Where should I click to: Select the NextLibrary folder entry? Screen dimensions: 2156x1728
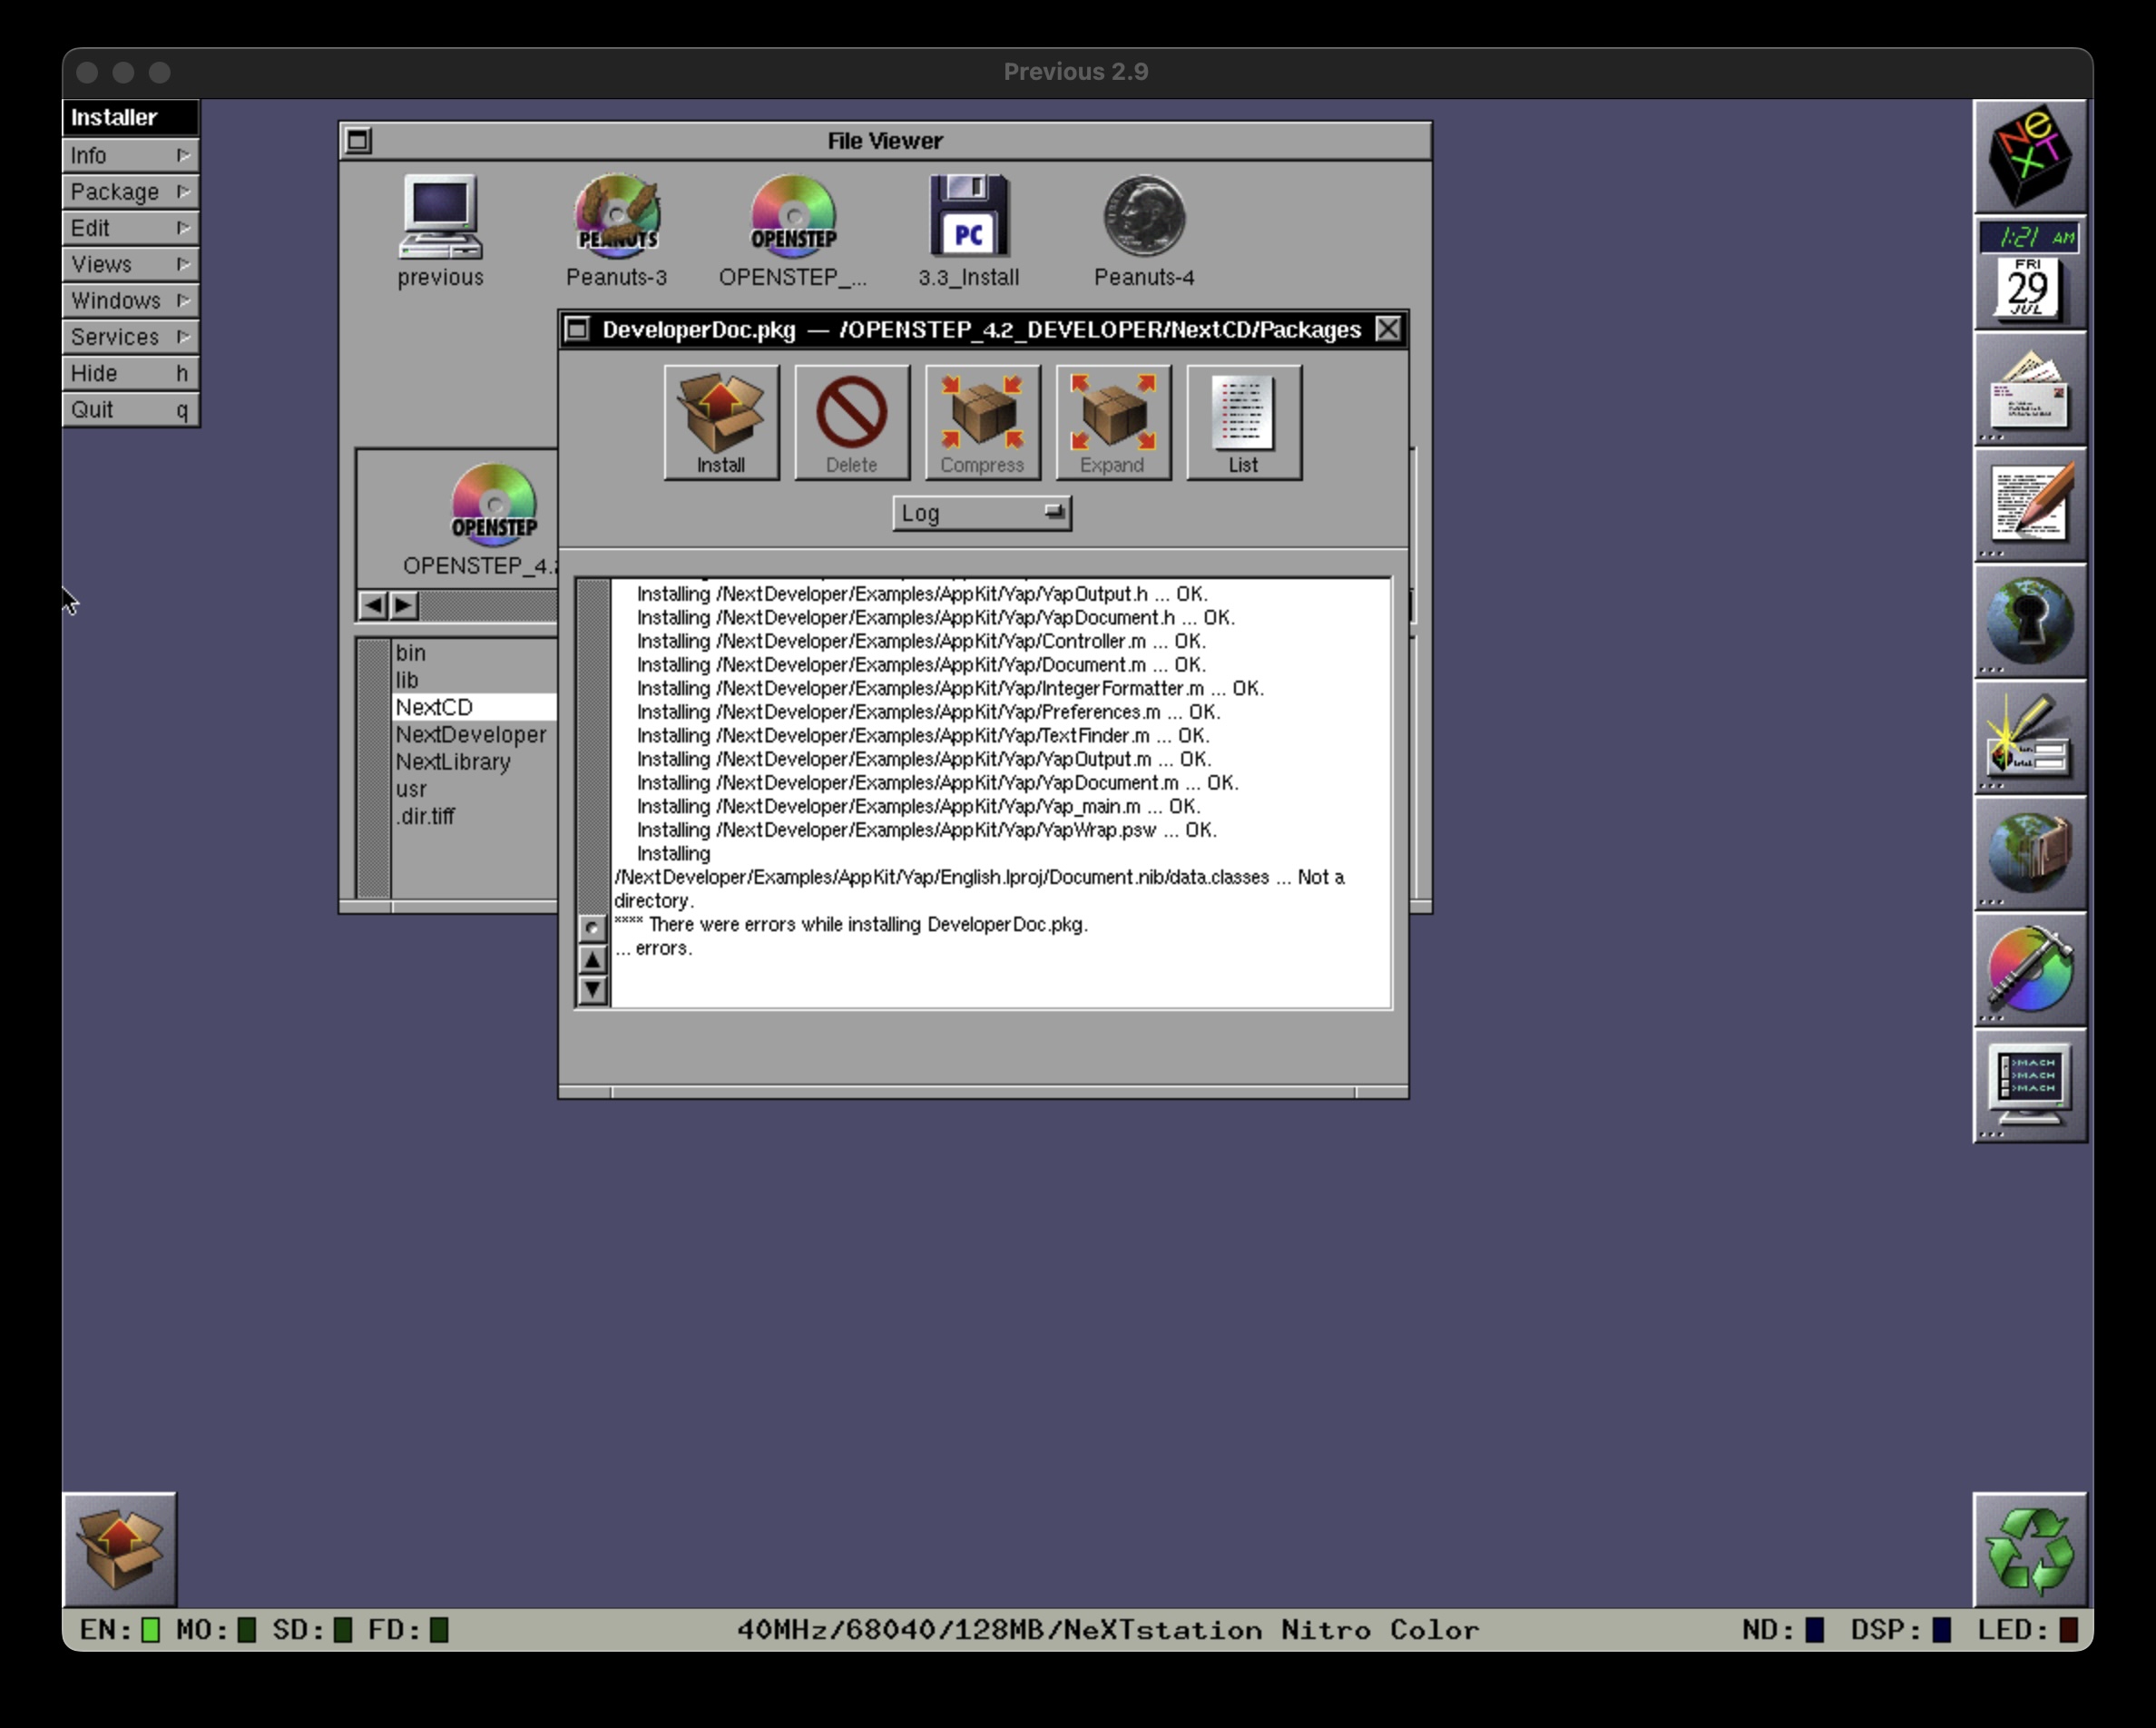pos(453,762)
